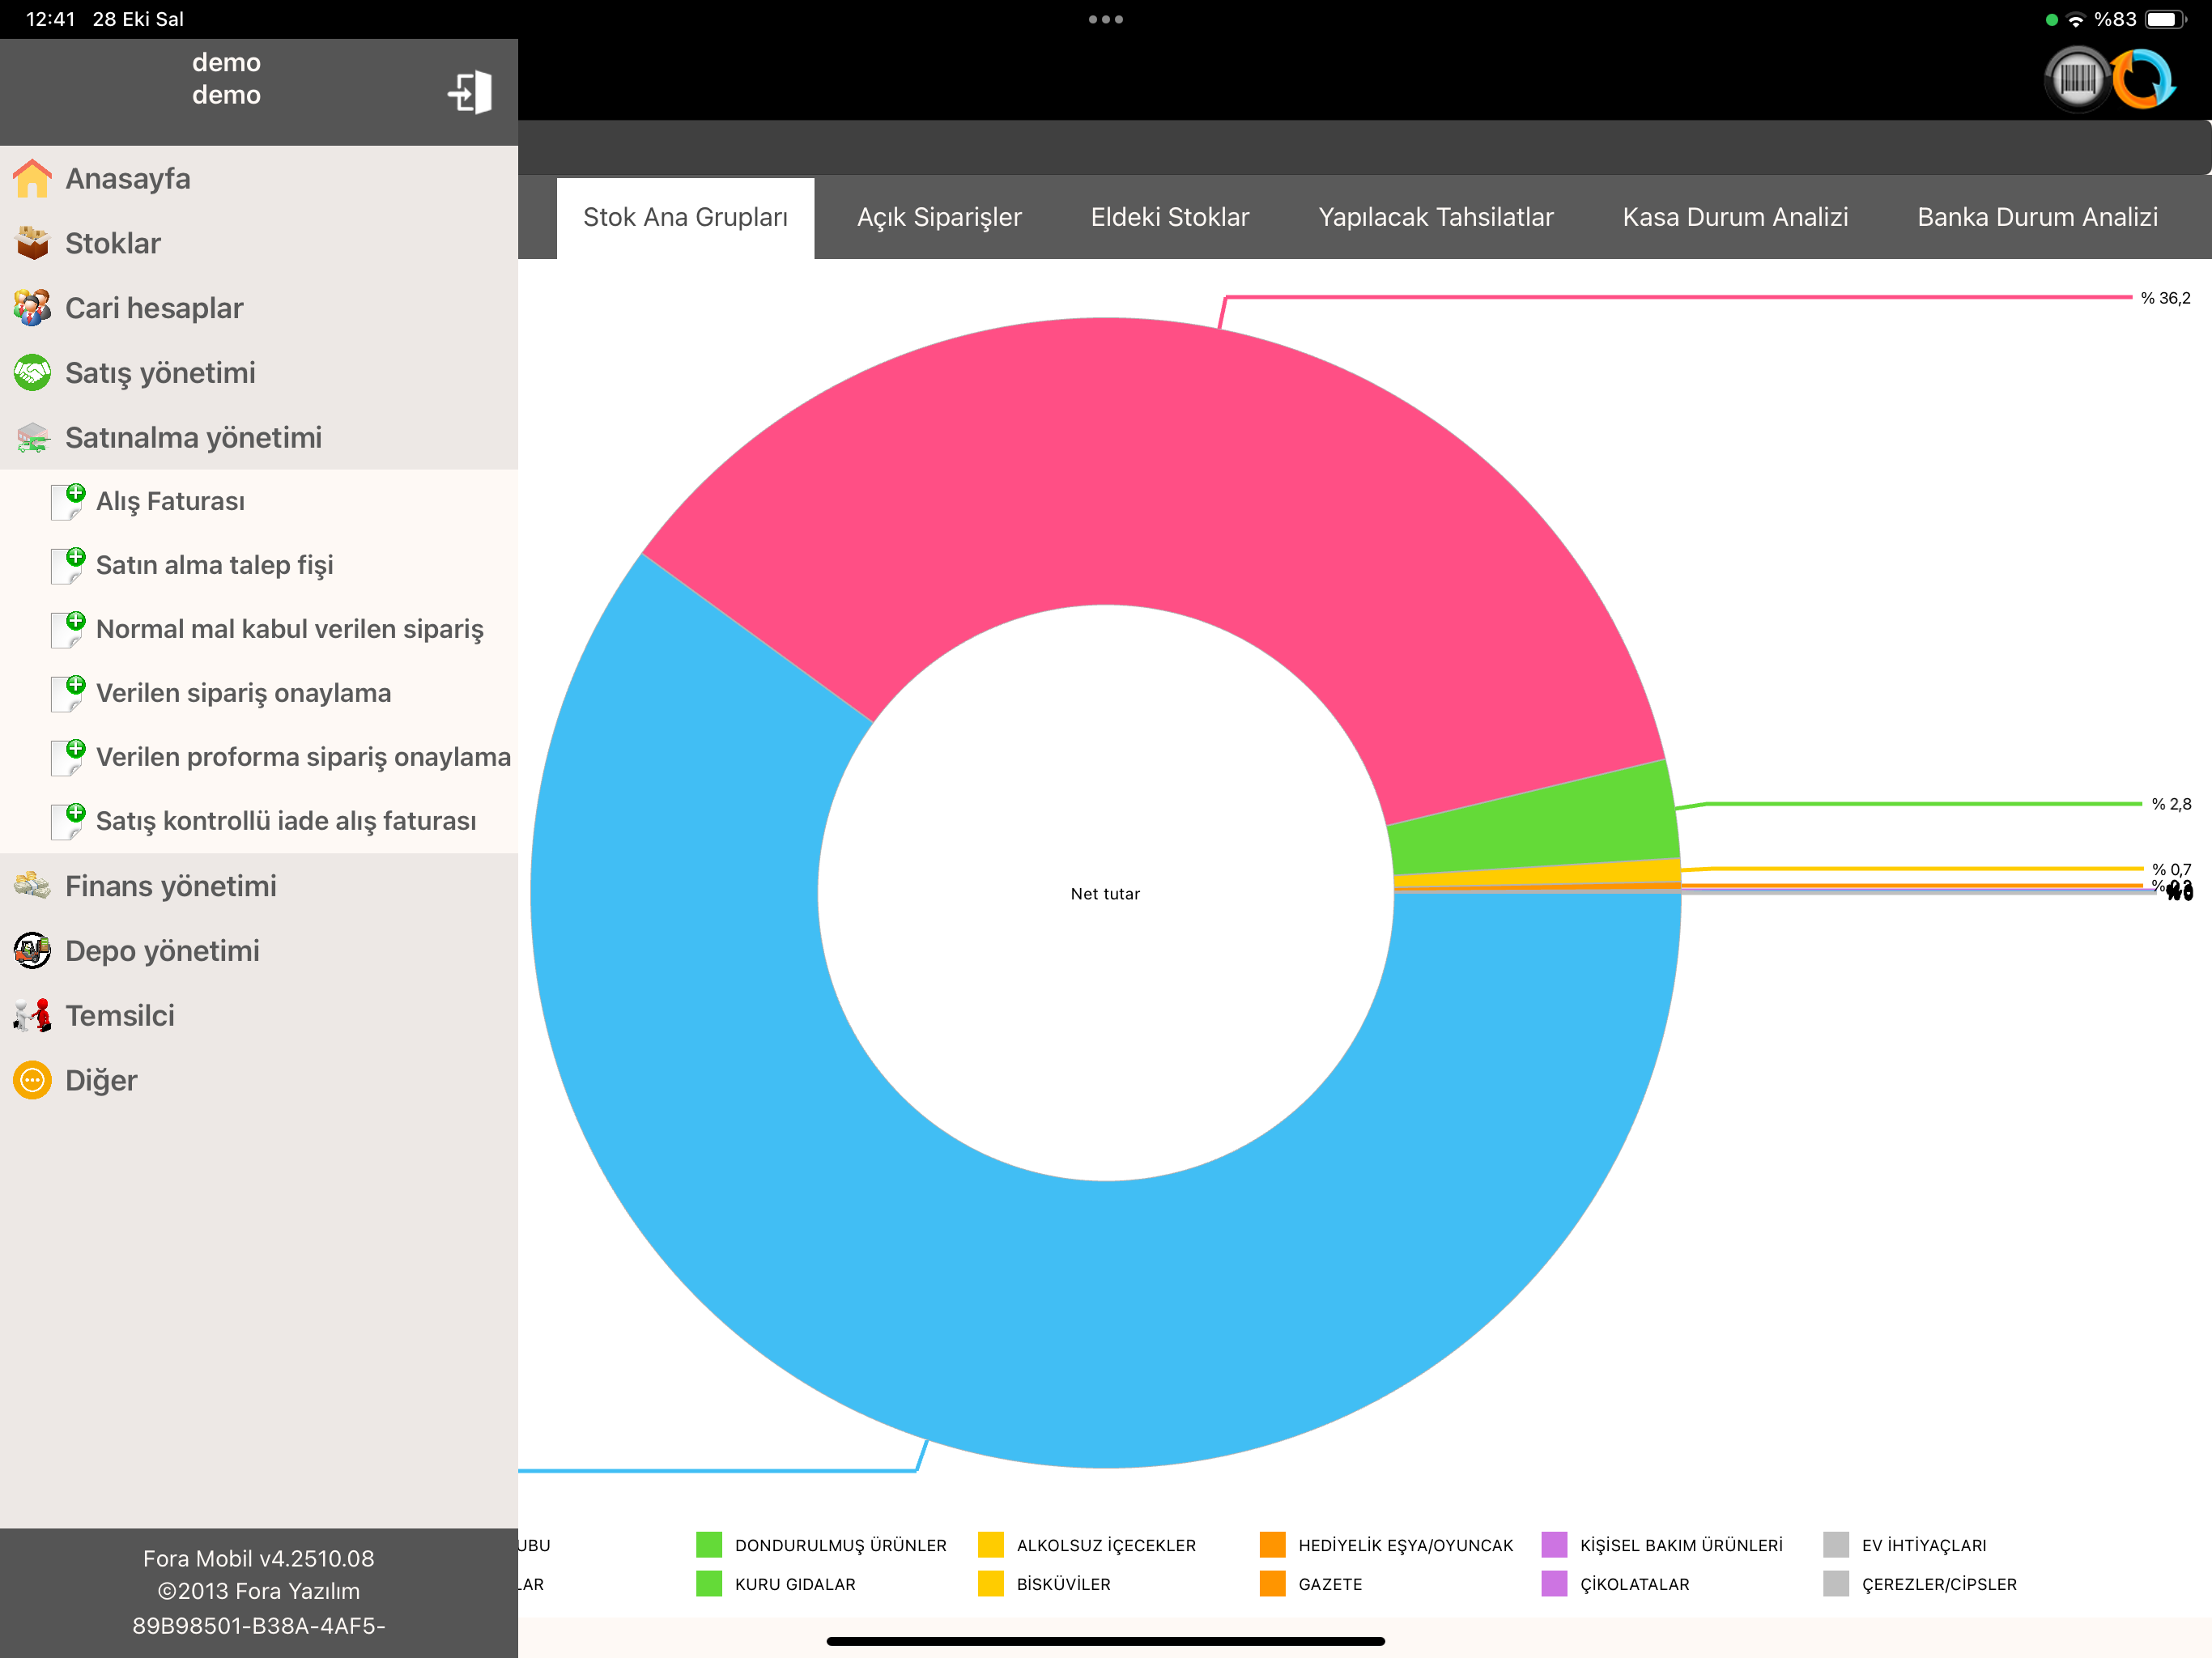
Task: Click the Diğer orange dots icon
Action: [x=32, y=1080]
